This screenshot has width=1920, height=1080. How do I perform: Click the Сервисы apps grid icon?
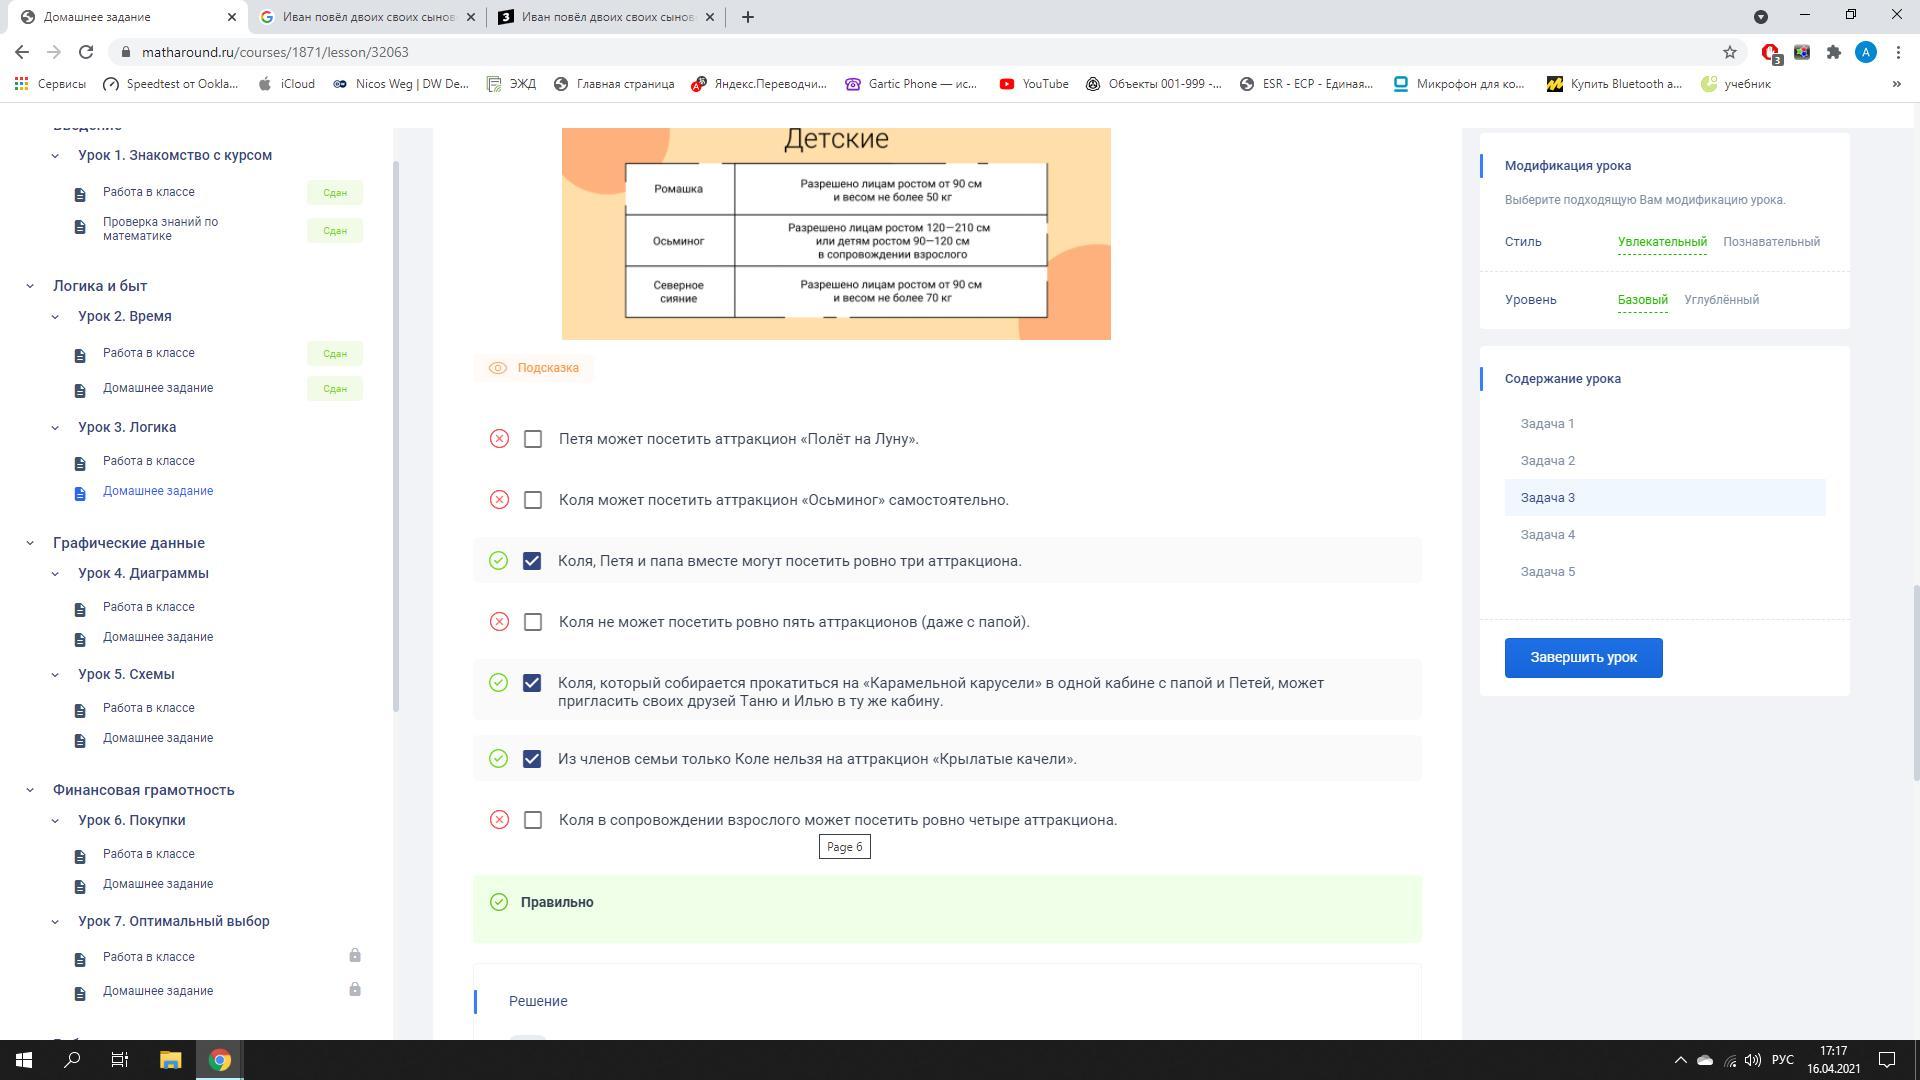(21, 84)
